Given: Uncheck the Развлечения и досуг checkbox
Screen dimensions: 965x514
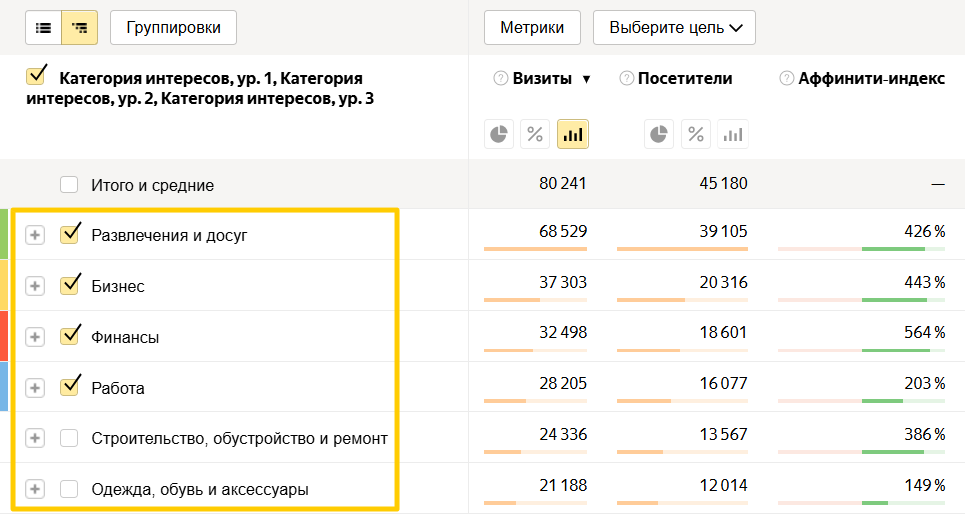Looking at the screenshot, I should point(69,235).
